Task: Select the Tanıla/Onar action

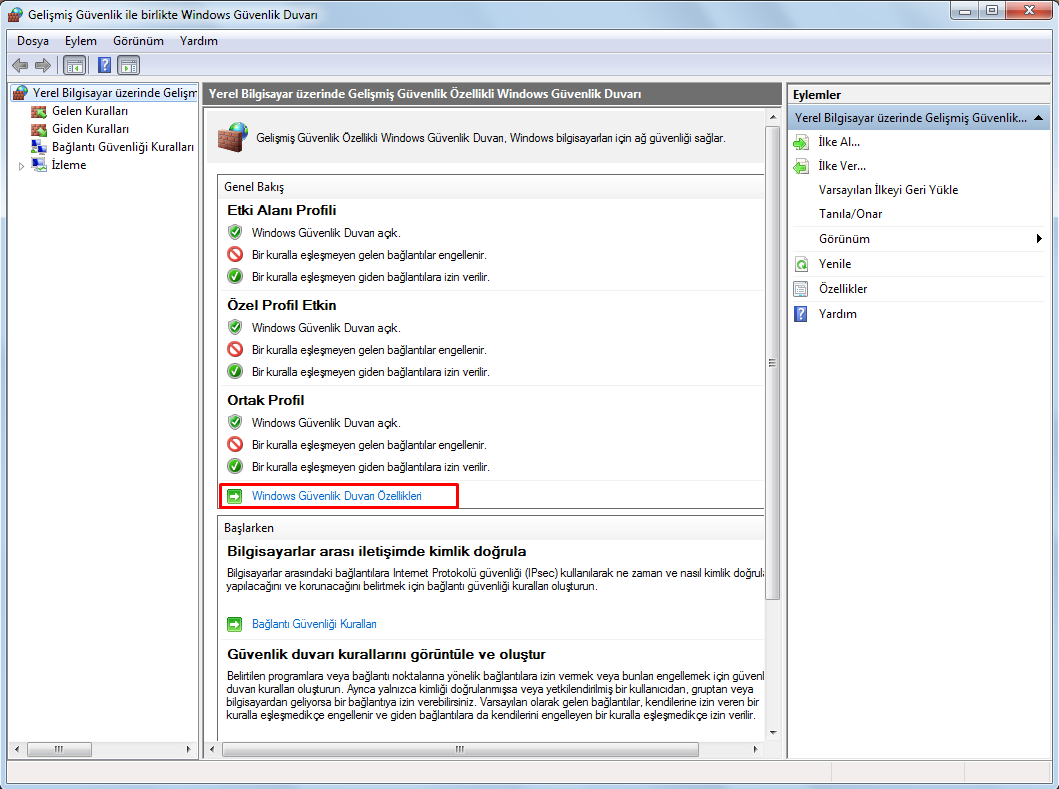Action: [850, 214]
